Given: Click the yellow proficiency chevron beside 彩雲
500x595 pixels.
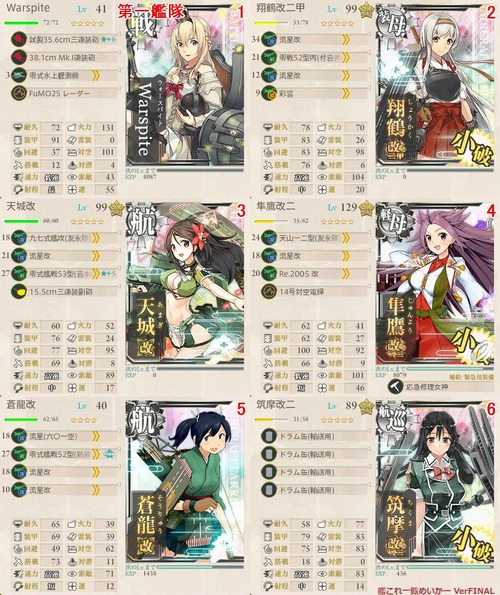Looking at the screenshot, I should pyautogui.click(x=346, y=93).
